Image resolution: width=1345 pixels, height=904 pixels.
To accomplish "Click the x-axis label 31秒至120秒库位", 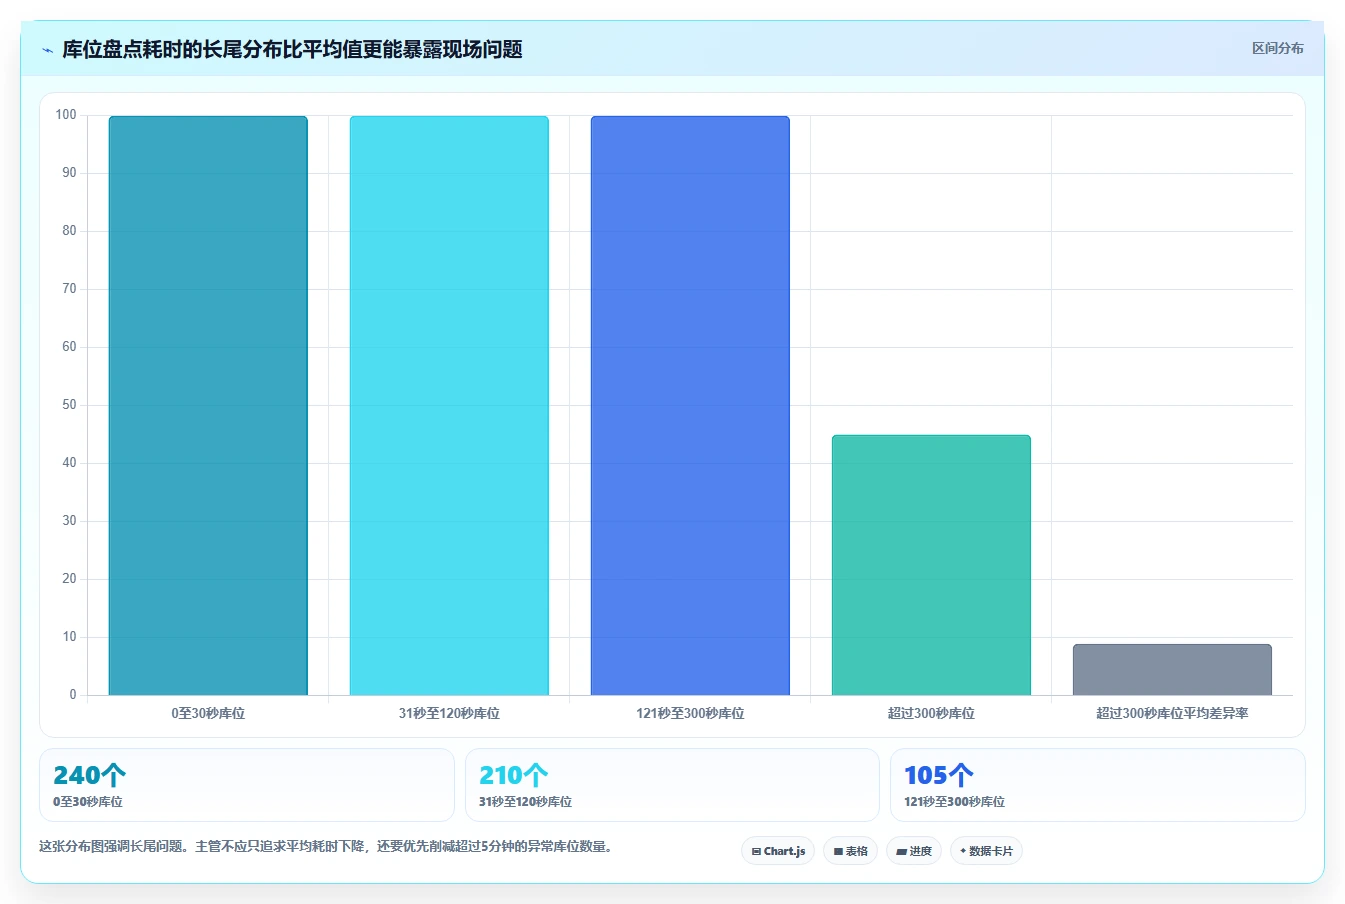I will click(449, 713).
